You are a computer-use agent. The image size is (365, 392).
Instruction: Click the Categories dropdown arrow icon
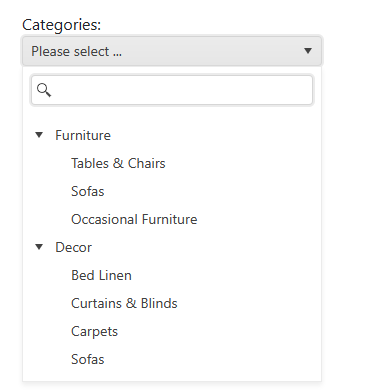click(308, 51)
